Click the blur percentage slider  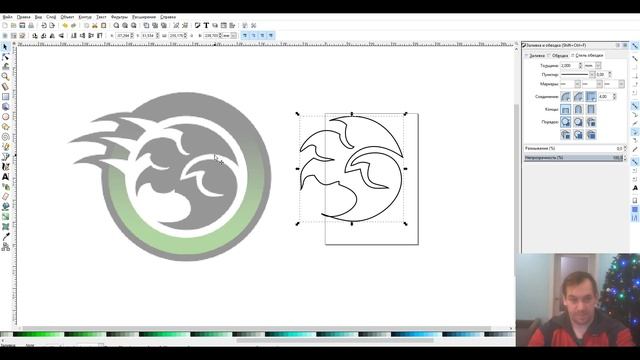pyautogui.click(x=573, y=149)
